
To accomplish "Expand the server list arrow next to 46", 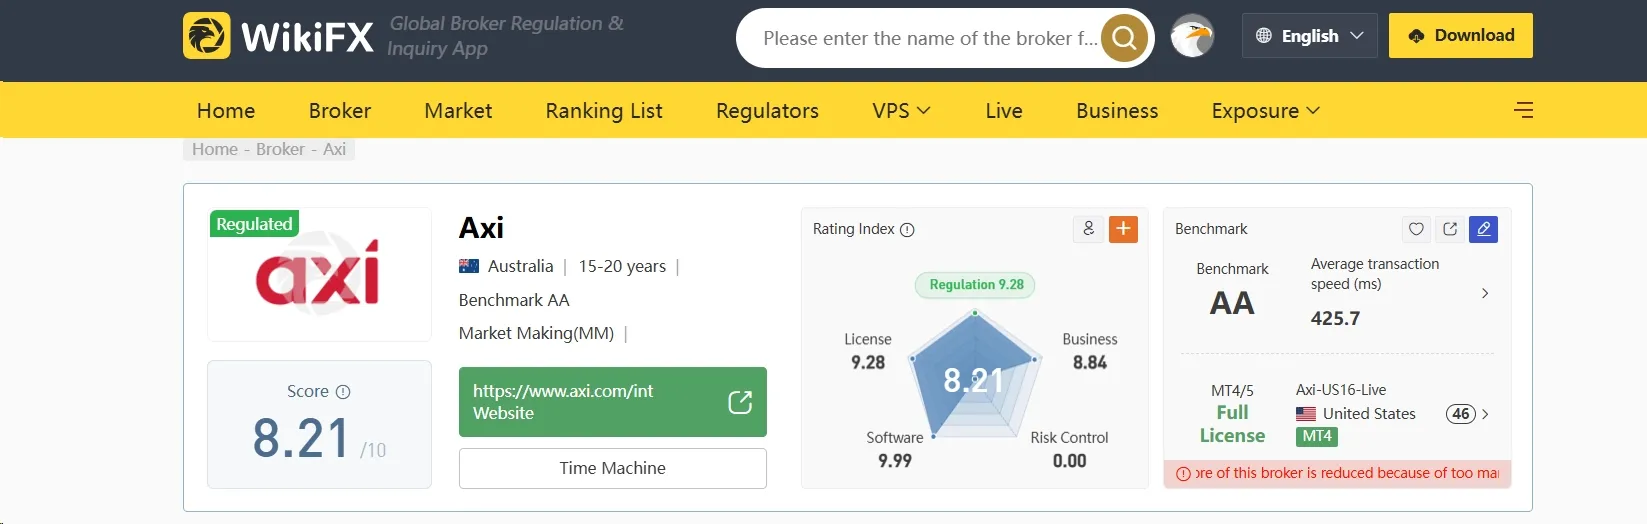I will coord(1485,414).
